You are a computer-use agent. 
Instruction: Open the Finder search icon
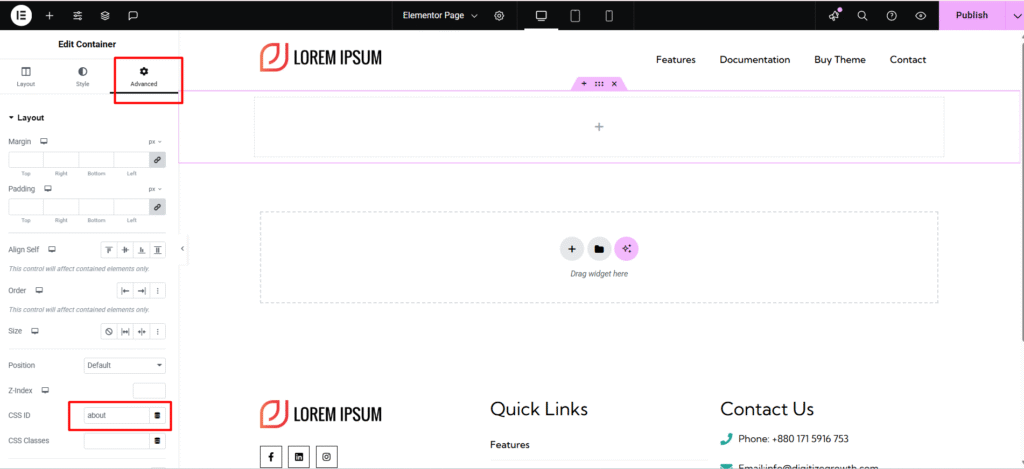[863, 16]
